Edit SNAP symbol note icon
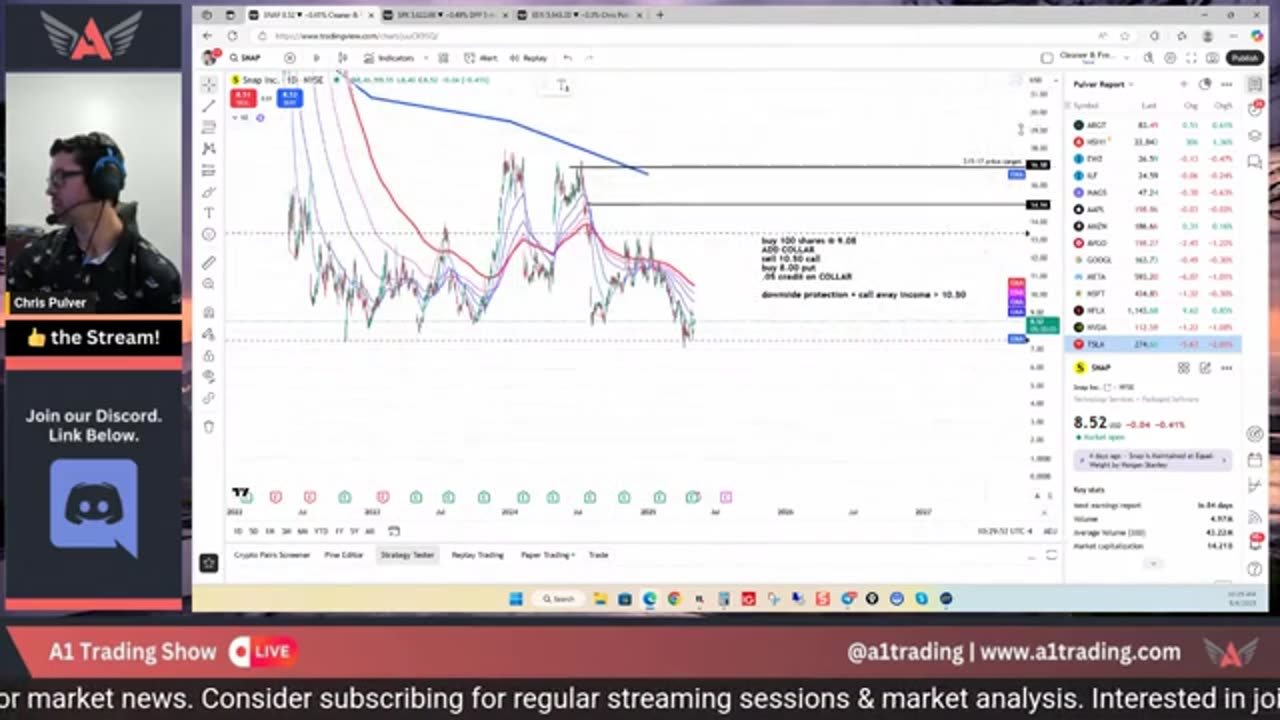The image size is (1280, 720). tap(1205, 368)
